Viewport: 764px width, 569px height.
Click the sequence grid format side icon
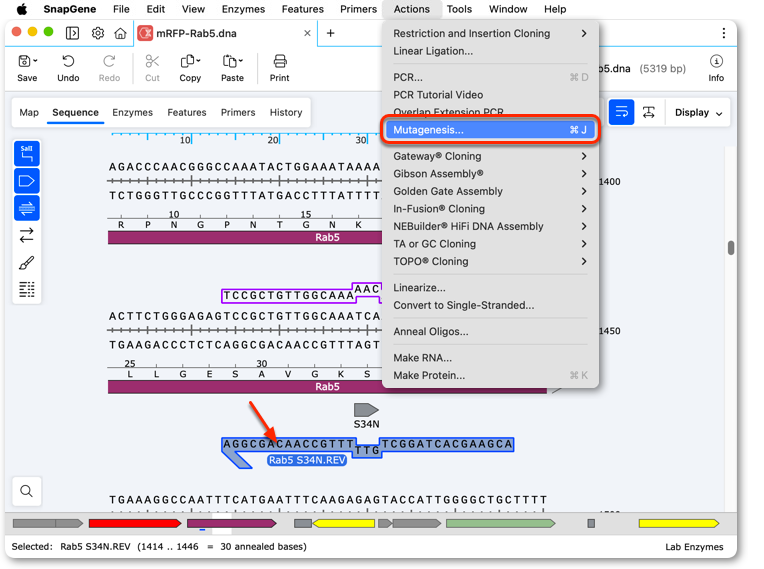point(27,289)
